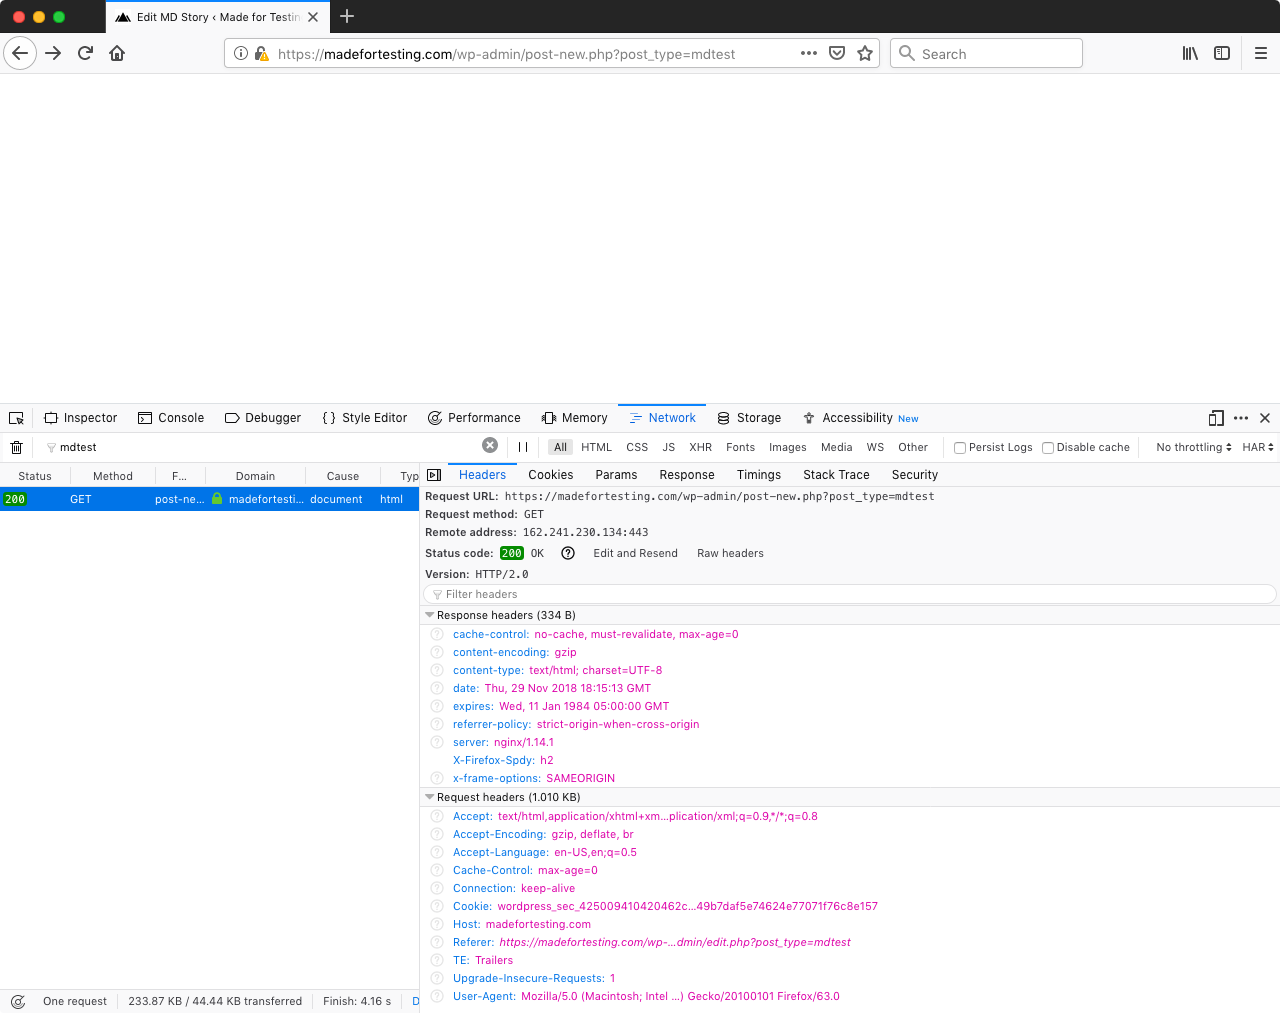
Task: Open the Style Editor tab
Action: (x=365, y=418)
